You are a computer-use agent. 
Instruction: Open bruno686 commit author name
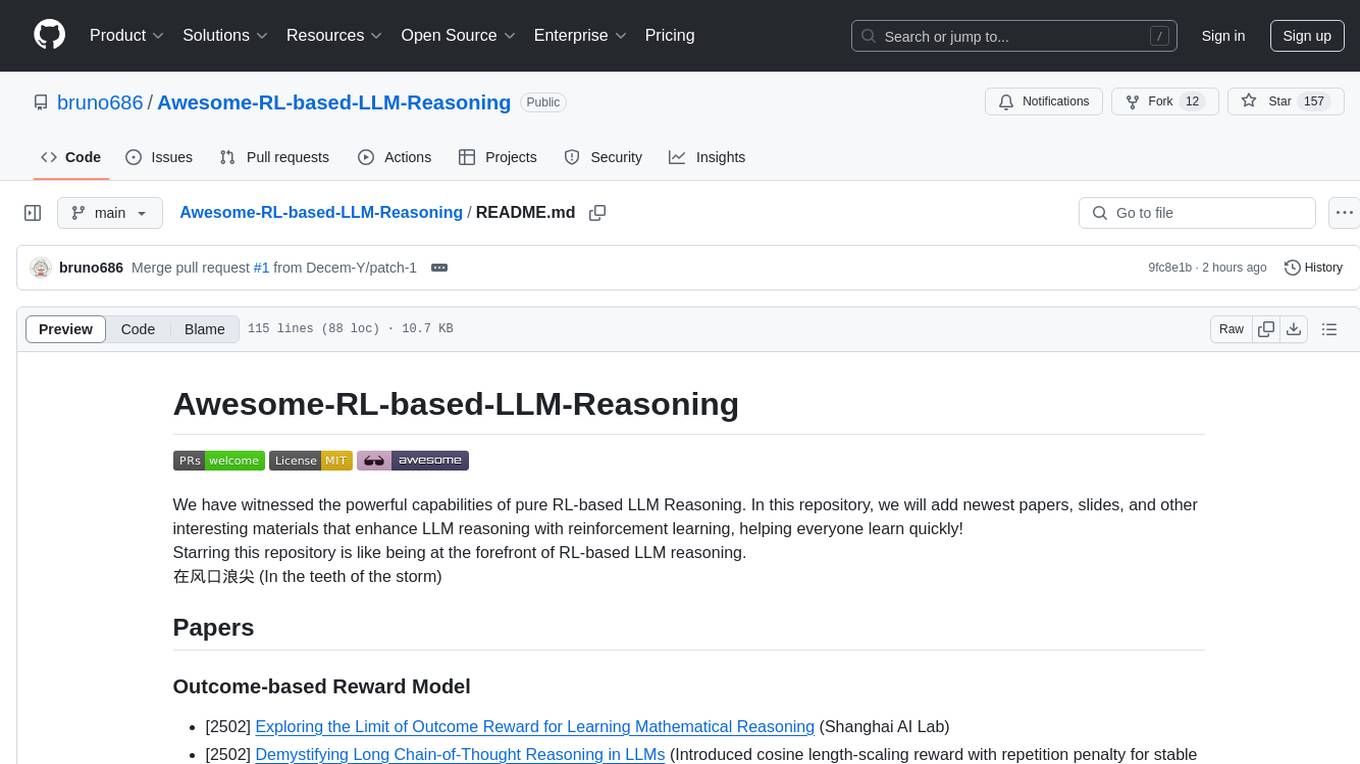click(x=91, y=268)
